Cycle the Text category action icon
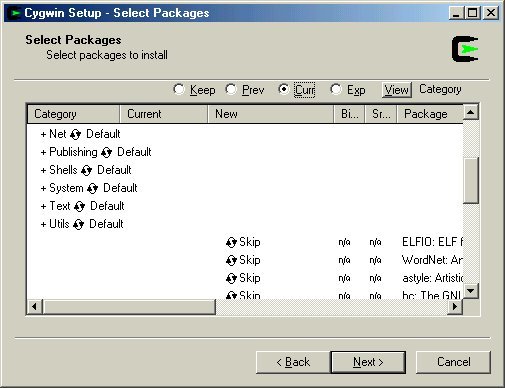This screenshot has width=505, height=388. tap(80, 206)
